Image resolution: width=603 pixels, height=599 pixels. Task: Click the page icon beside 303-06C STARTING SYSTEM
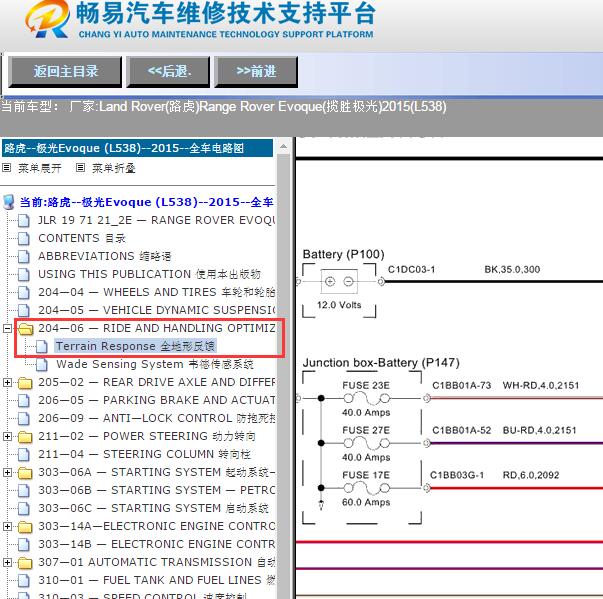click(x=24, y=509)
